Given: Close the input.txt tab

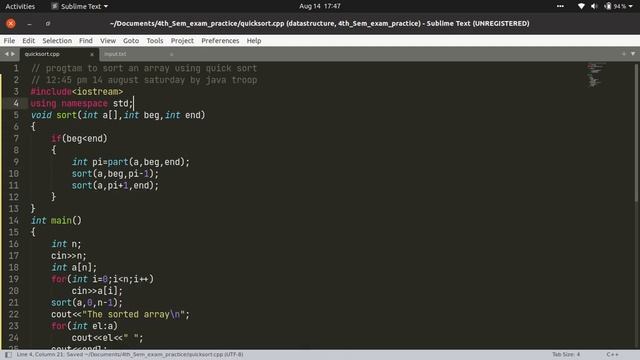Looking at the screenshot, I should click(x=171, y=54).
